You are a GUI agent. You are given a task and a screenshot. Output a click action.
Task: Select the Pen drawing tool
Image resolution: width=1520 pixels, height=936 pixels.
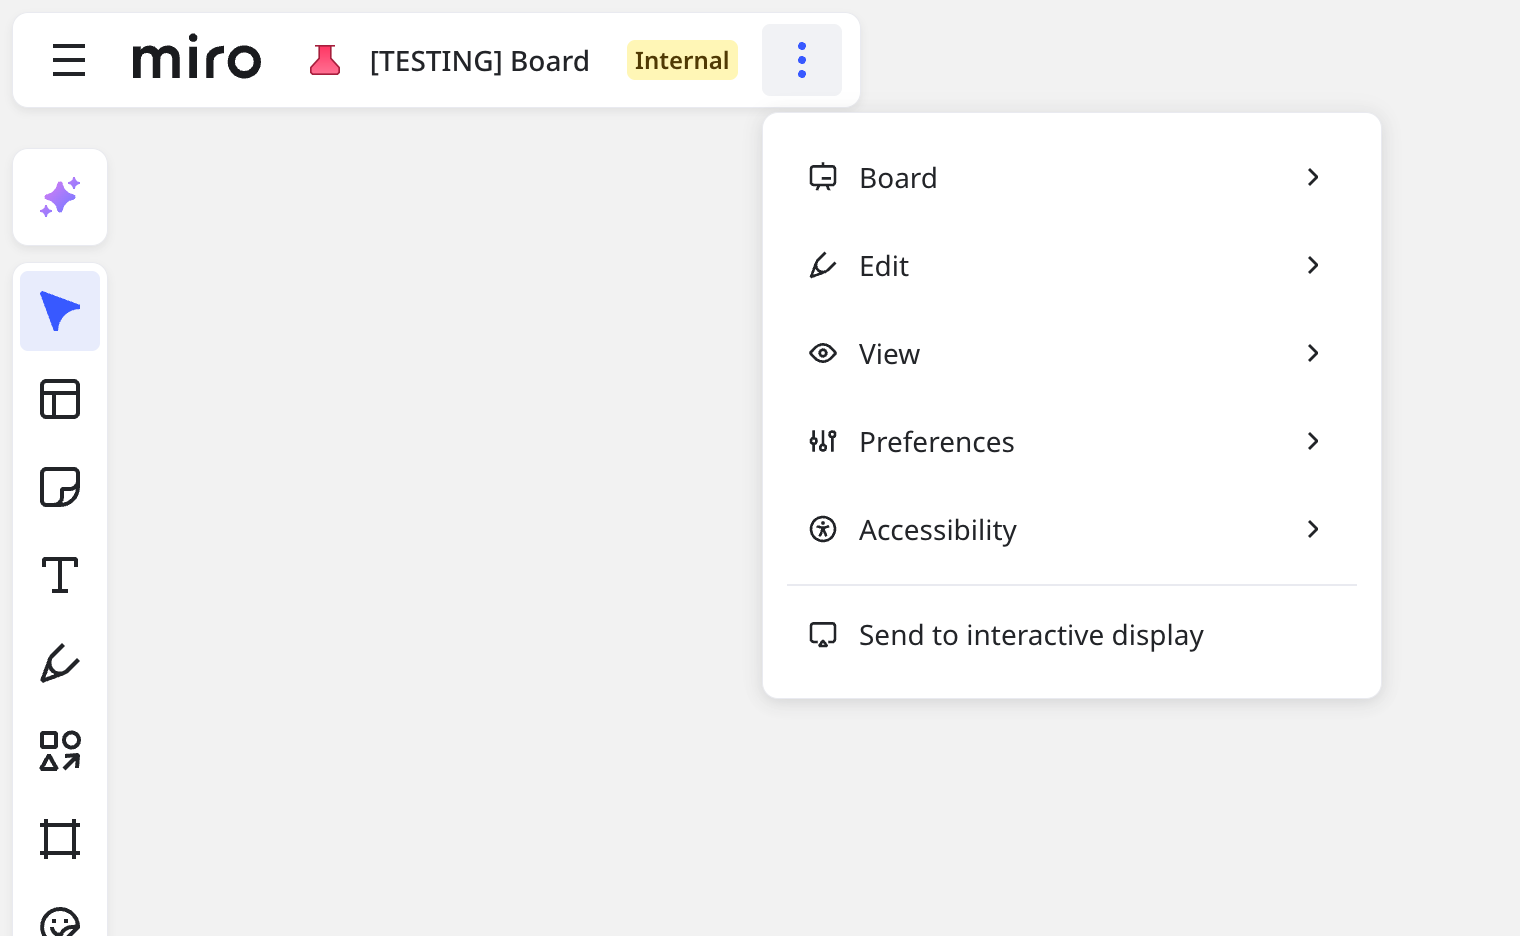tap(60, 663)
